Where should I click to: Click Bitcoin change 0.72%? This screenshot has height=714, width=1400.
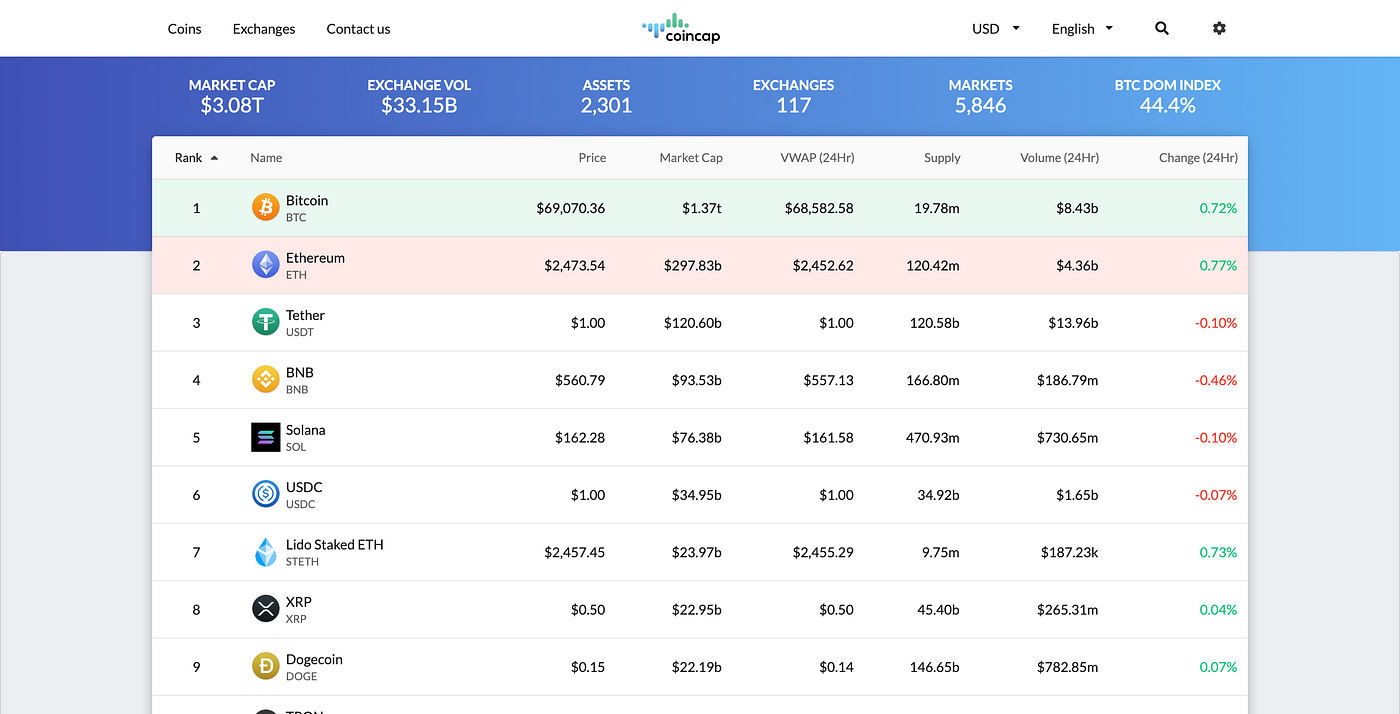[x=1218, y=208]
